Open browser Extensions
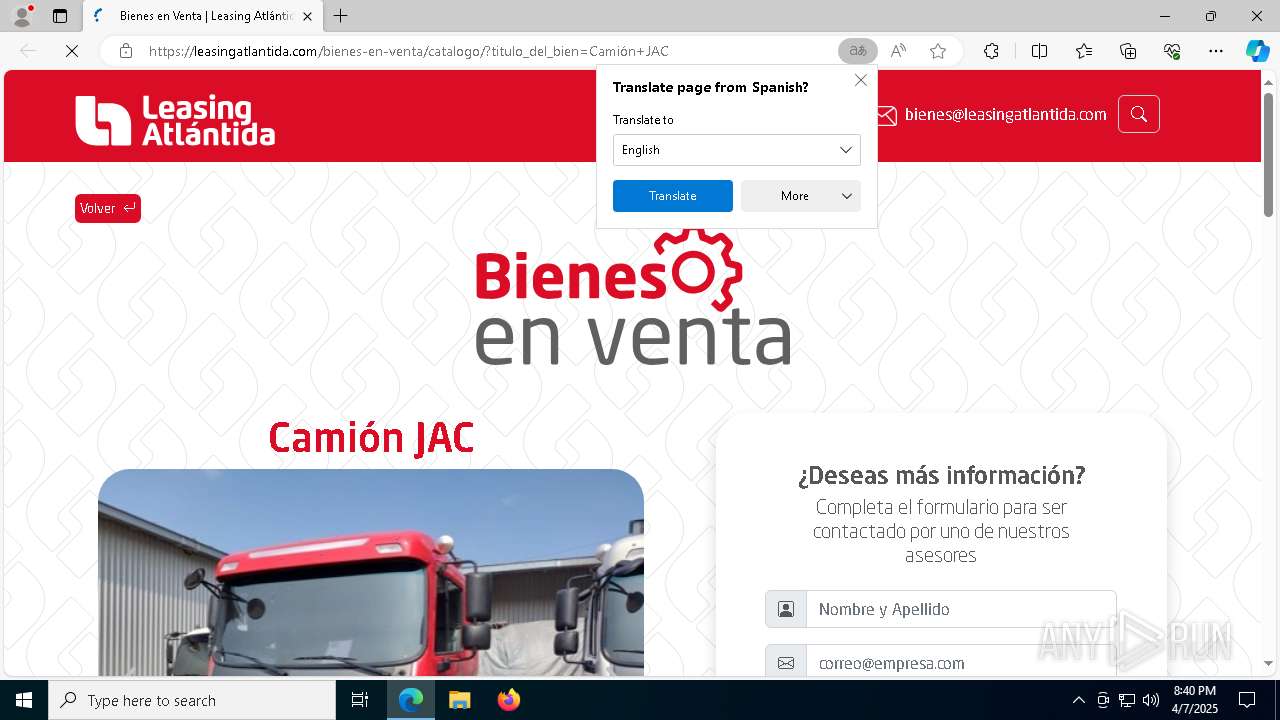The image size is (1280, 720). [991, 51]
